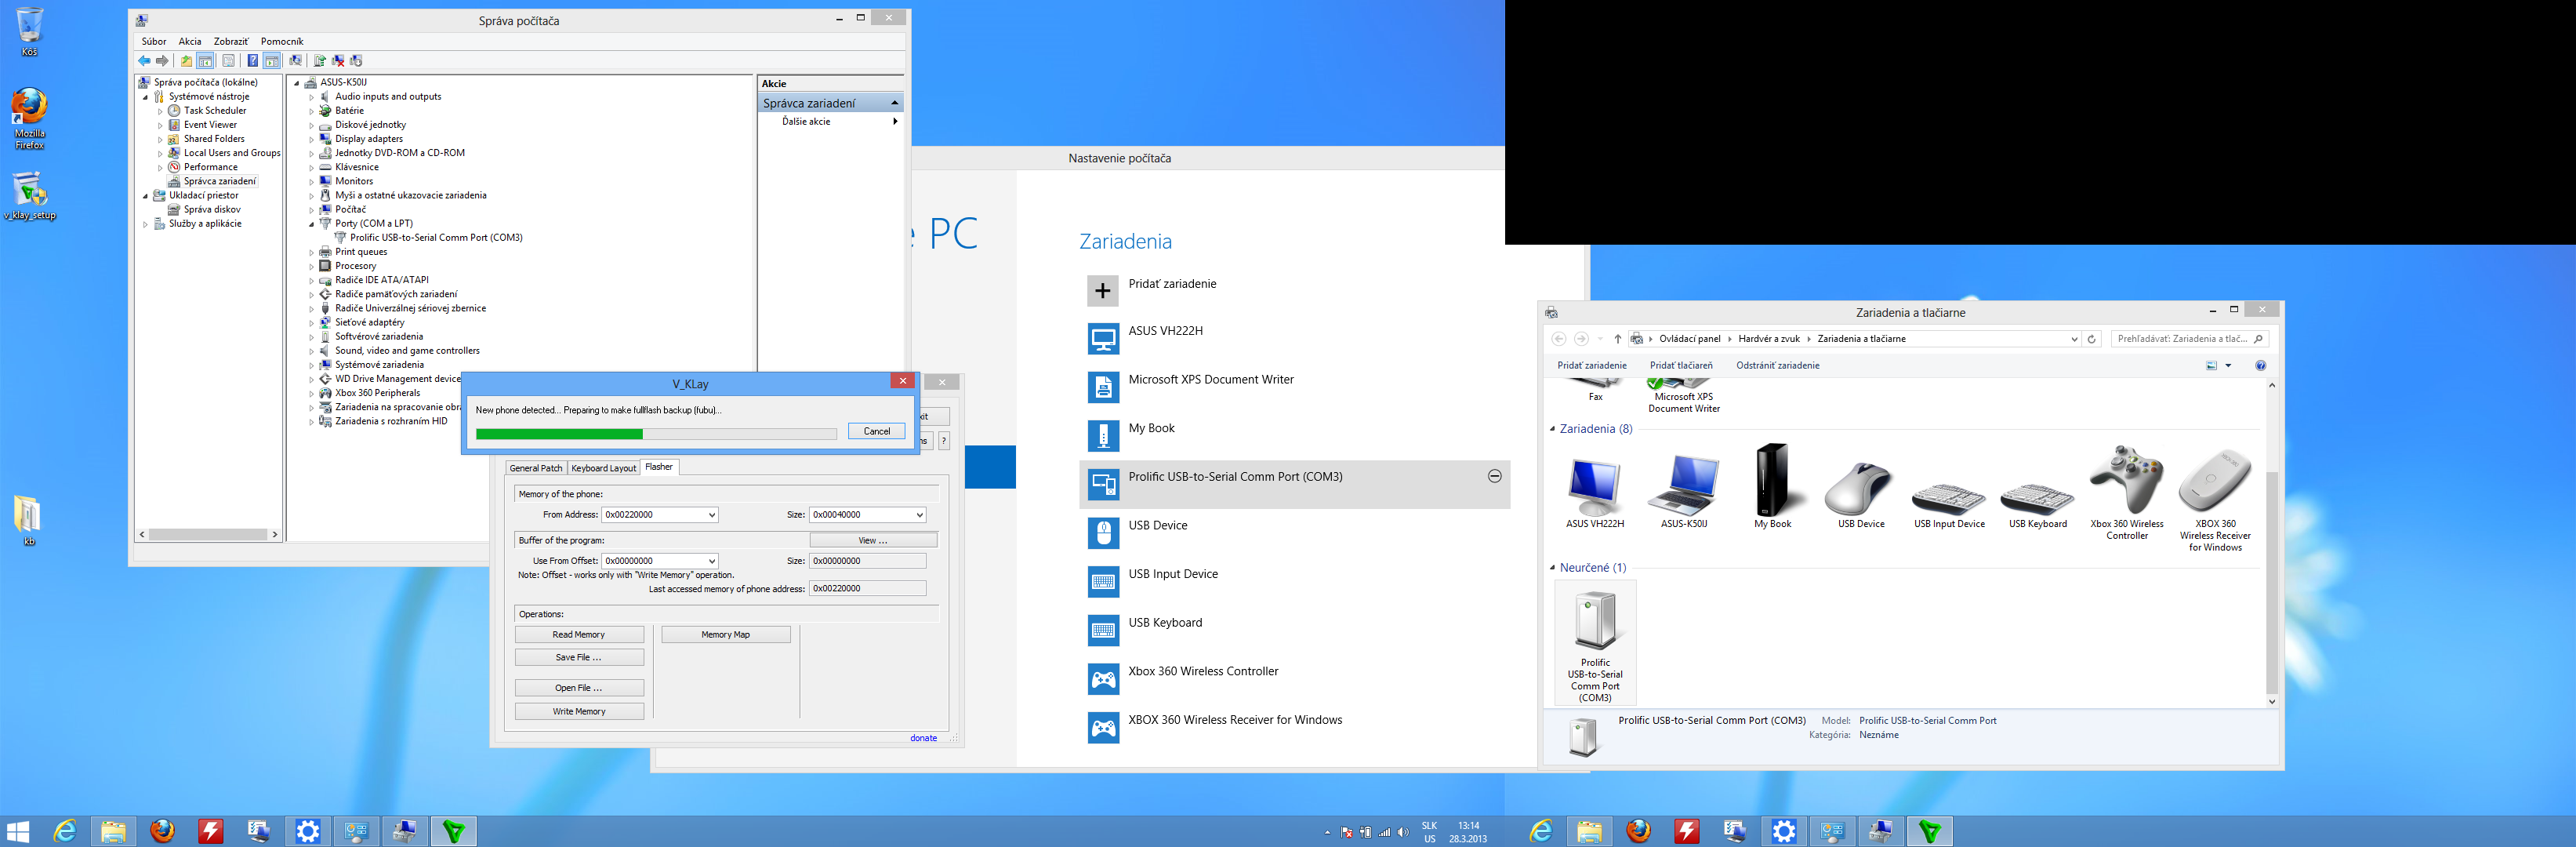Click the refresh icon beside the address bar
Screen dimensions: 2576x847
click(x=2091, y=339)
